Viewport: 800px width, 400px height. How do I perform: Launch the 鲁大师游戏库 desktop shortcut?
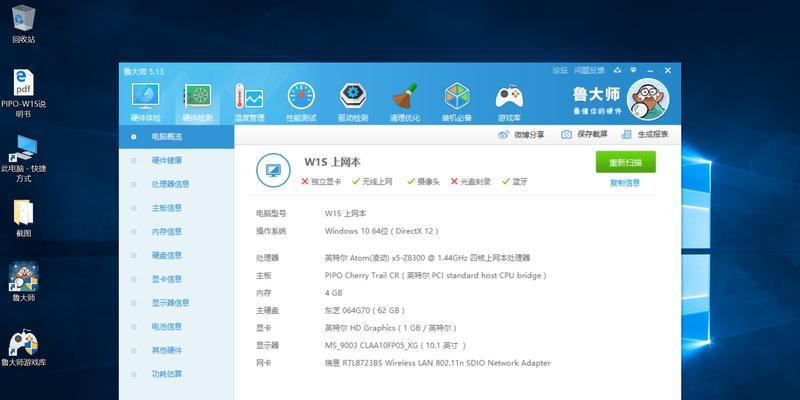click(x=23, y=348)
